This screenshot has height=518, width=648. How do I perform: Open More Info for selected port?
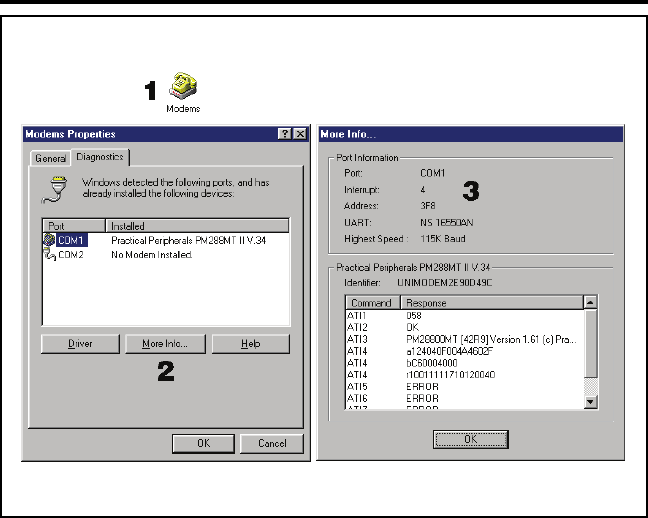[165, 344]
